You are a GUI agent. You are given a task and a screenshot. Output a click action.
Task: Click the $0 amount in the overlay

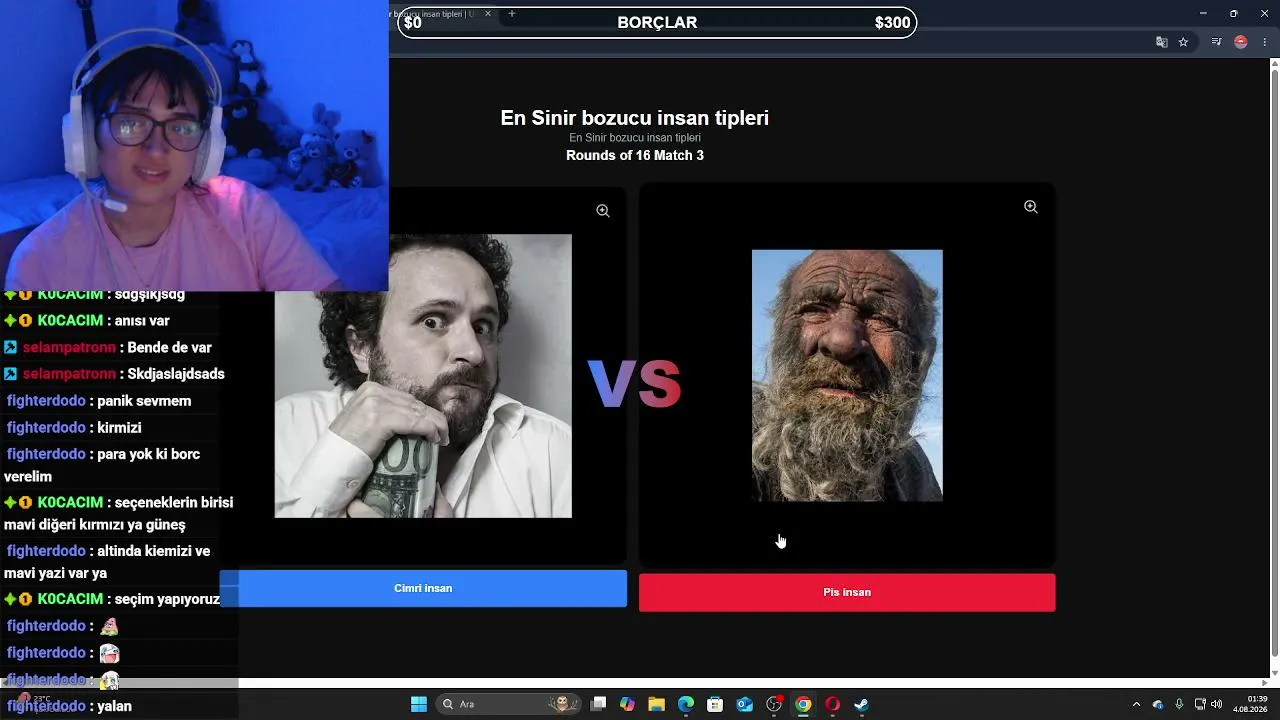(413, 22)
